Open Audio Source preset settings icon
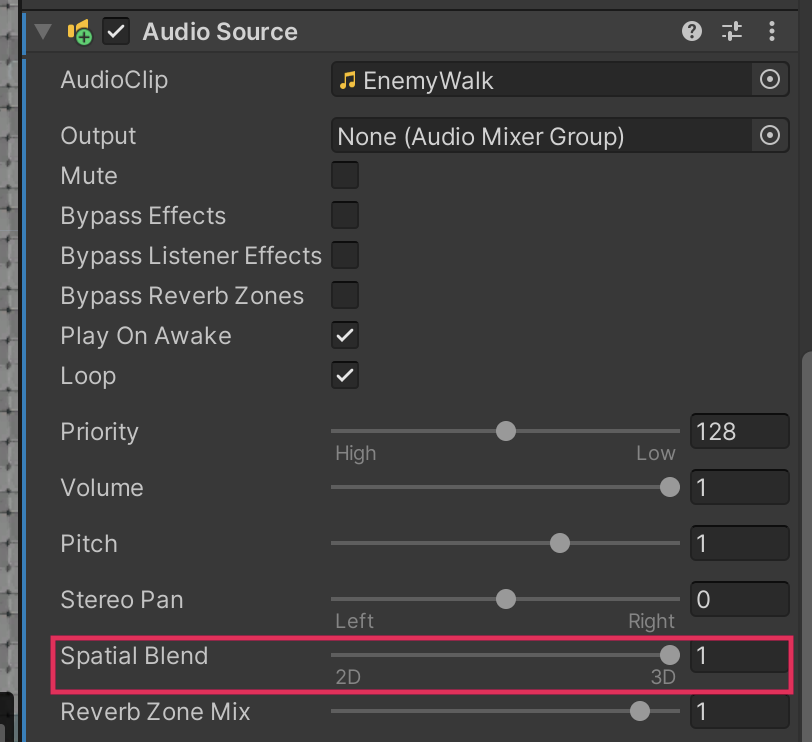This screenshot has width=812, height=742. point(732,31)
